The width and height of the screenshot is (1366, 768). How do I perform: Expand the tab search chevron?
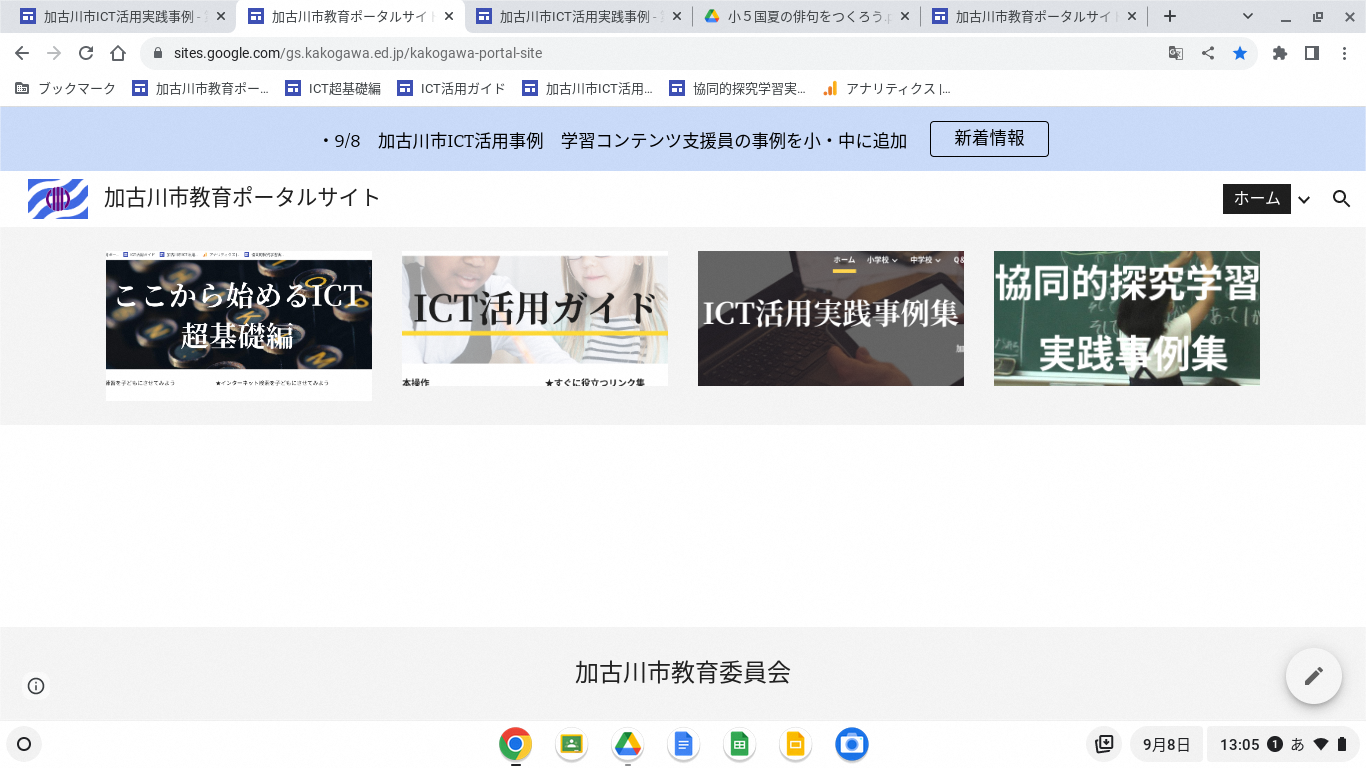click(1248, 16)
